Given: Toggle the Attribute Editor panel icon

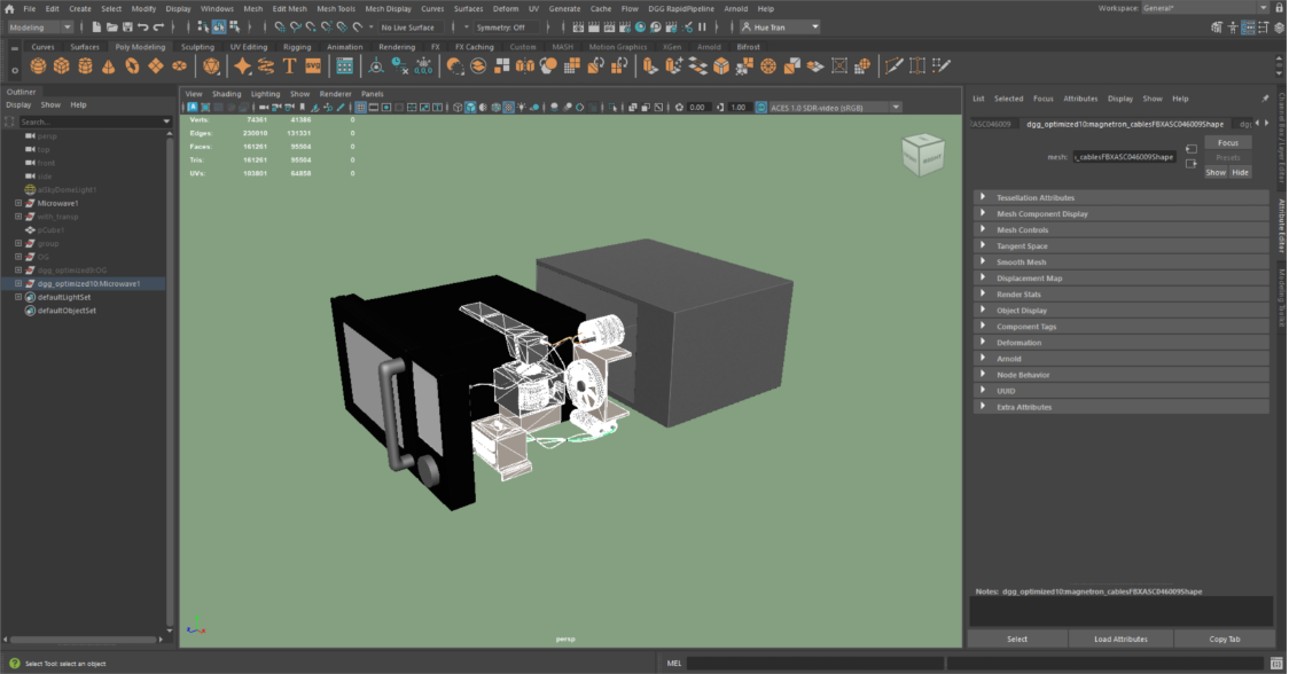Looking at the screenshot, I should click(1249, 27).
